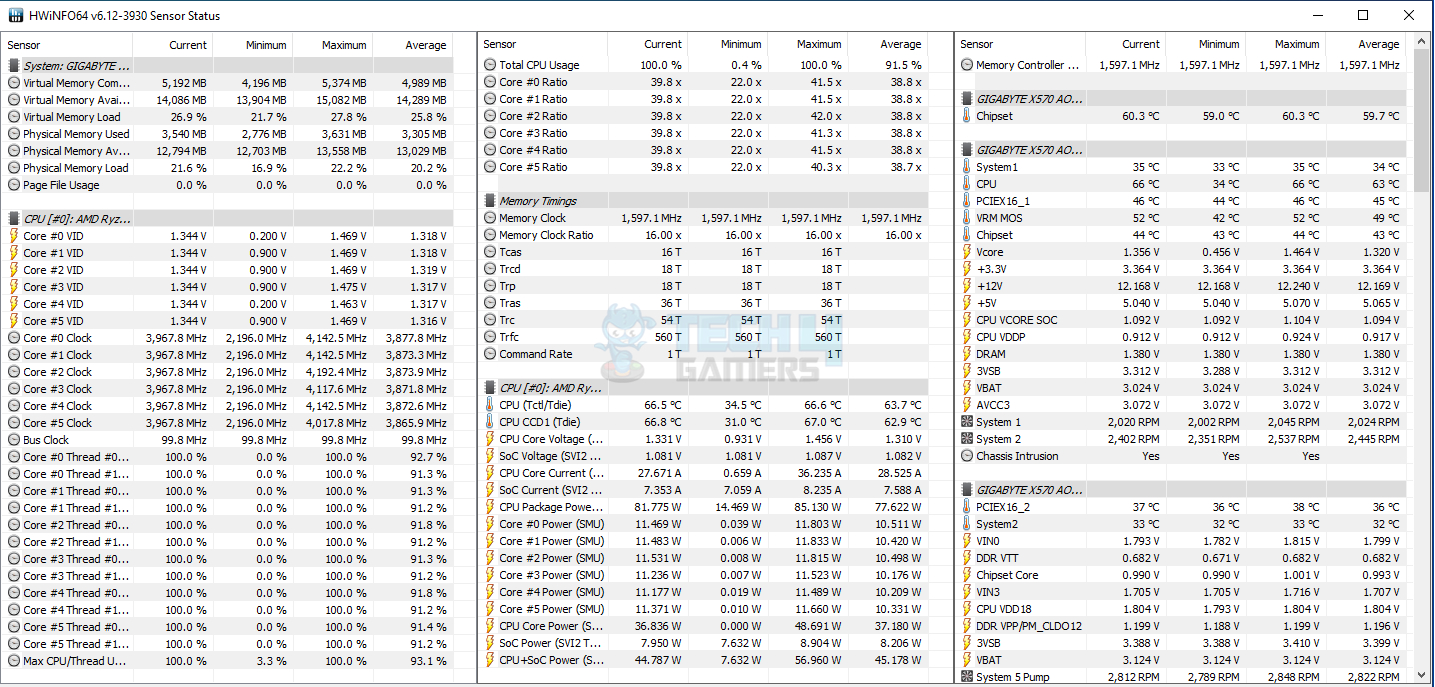Screen dimensions: 1435x687
Task: Click the right sensor panel's vertical scrollbar thumb
Action: 1422,122
